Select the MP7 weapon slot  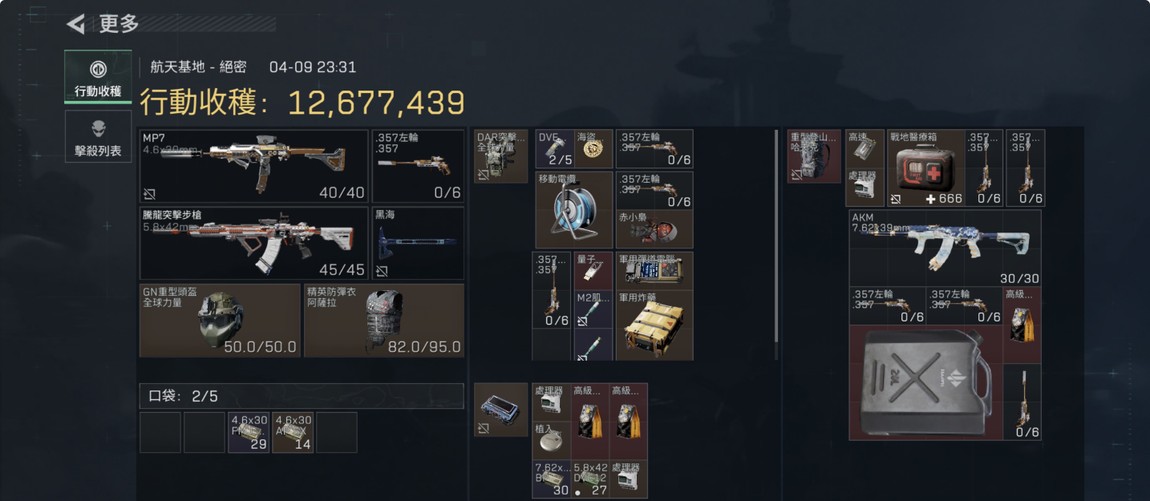click(x=254, y=167)
